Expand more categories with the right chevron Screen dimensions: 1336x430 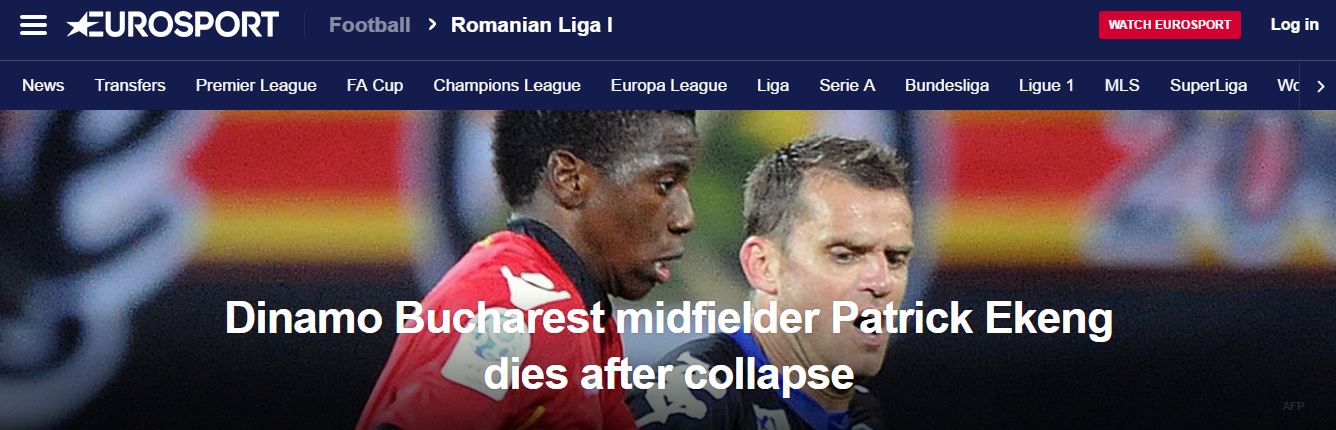pyautogui.click(x=1320, y=86)
